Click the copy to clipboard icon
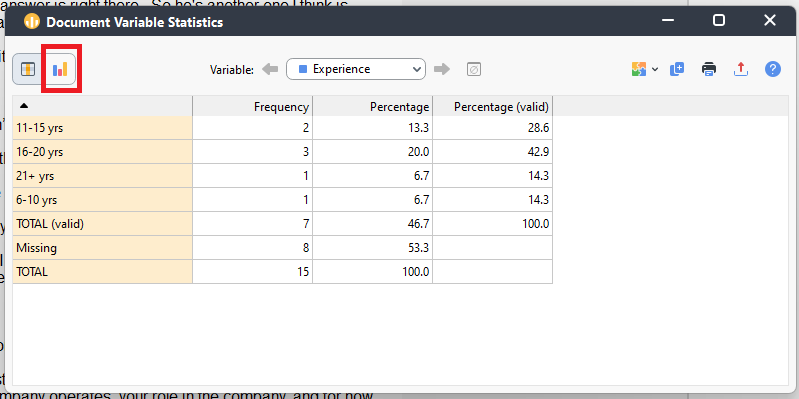The height and width of the screenshot is (399, 799). (x=677, y=69)
